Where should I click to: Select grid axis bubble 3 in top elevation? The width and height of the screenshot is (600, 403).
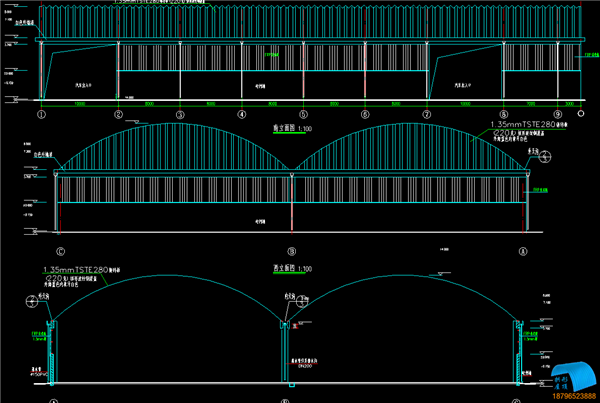tap(180, 114)
